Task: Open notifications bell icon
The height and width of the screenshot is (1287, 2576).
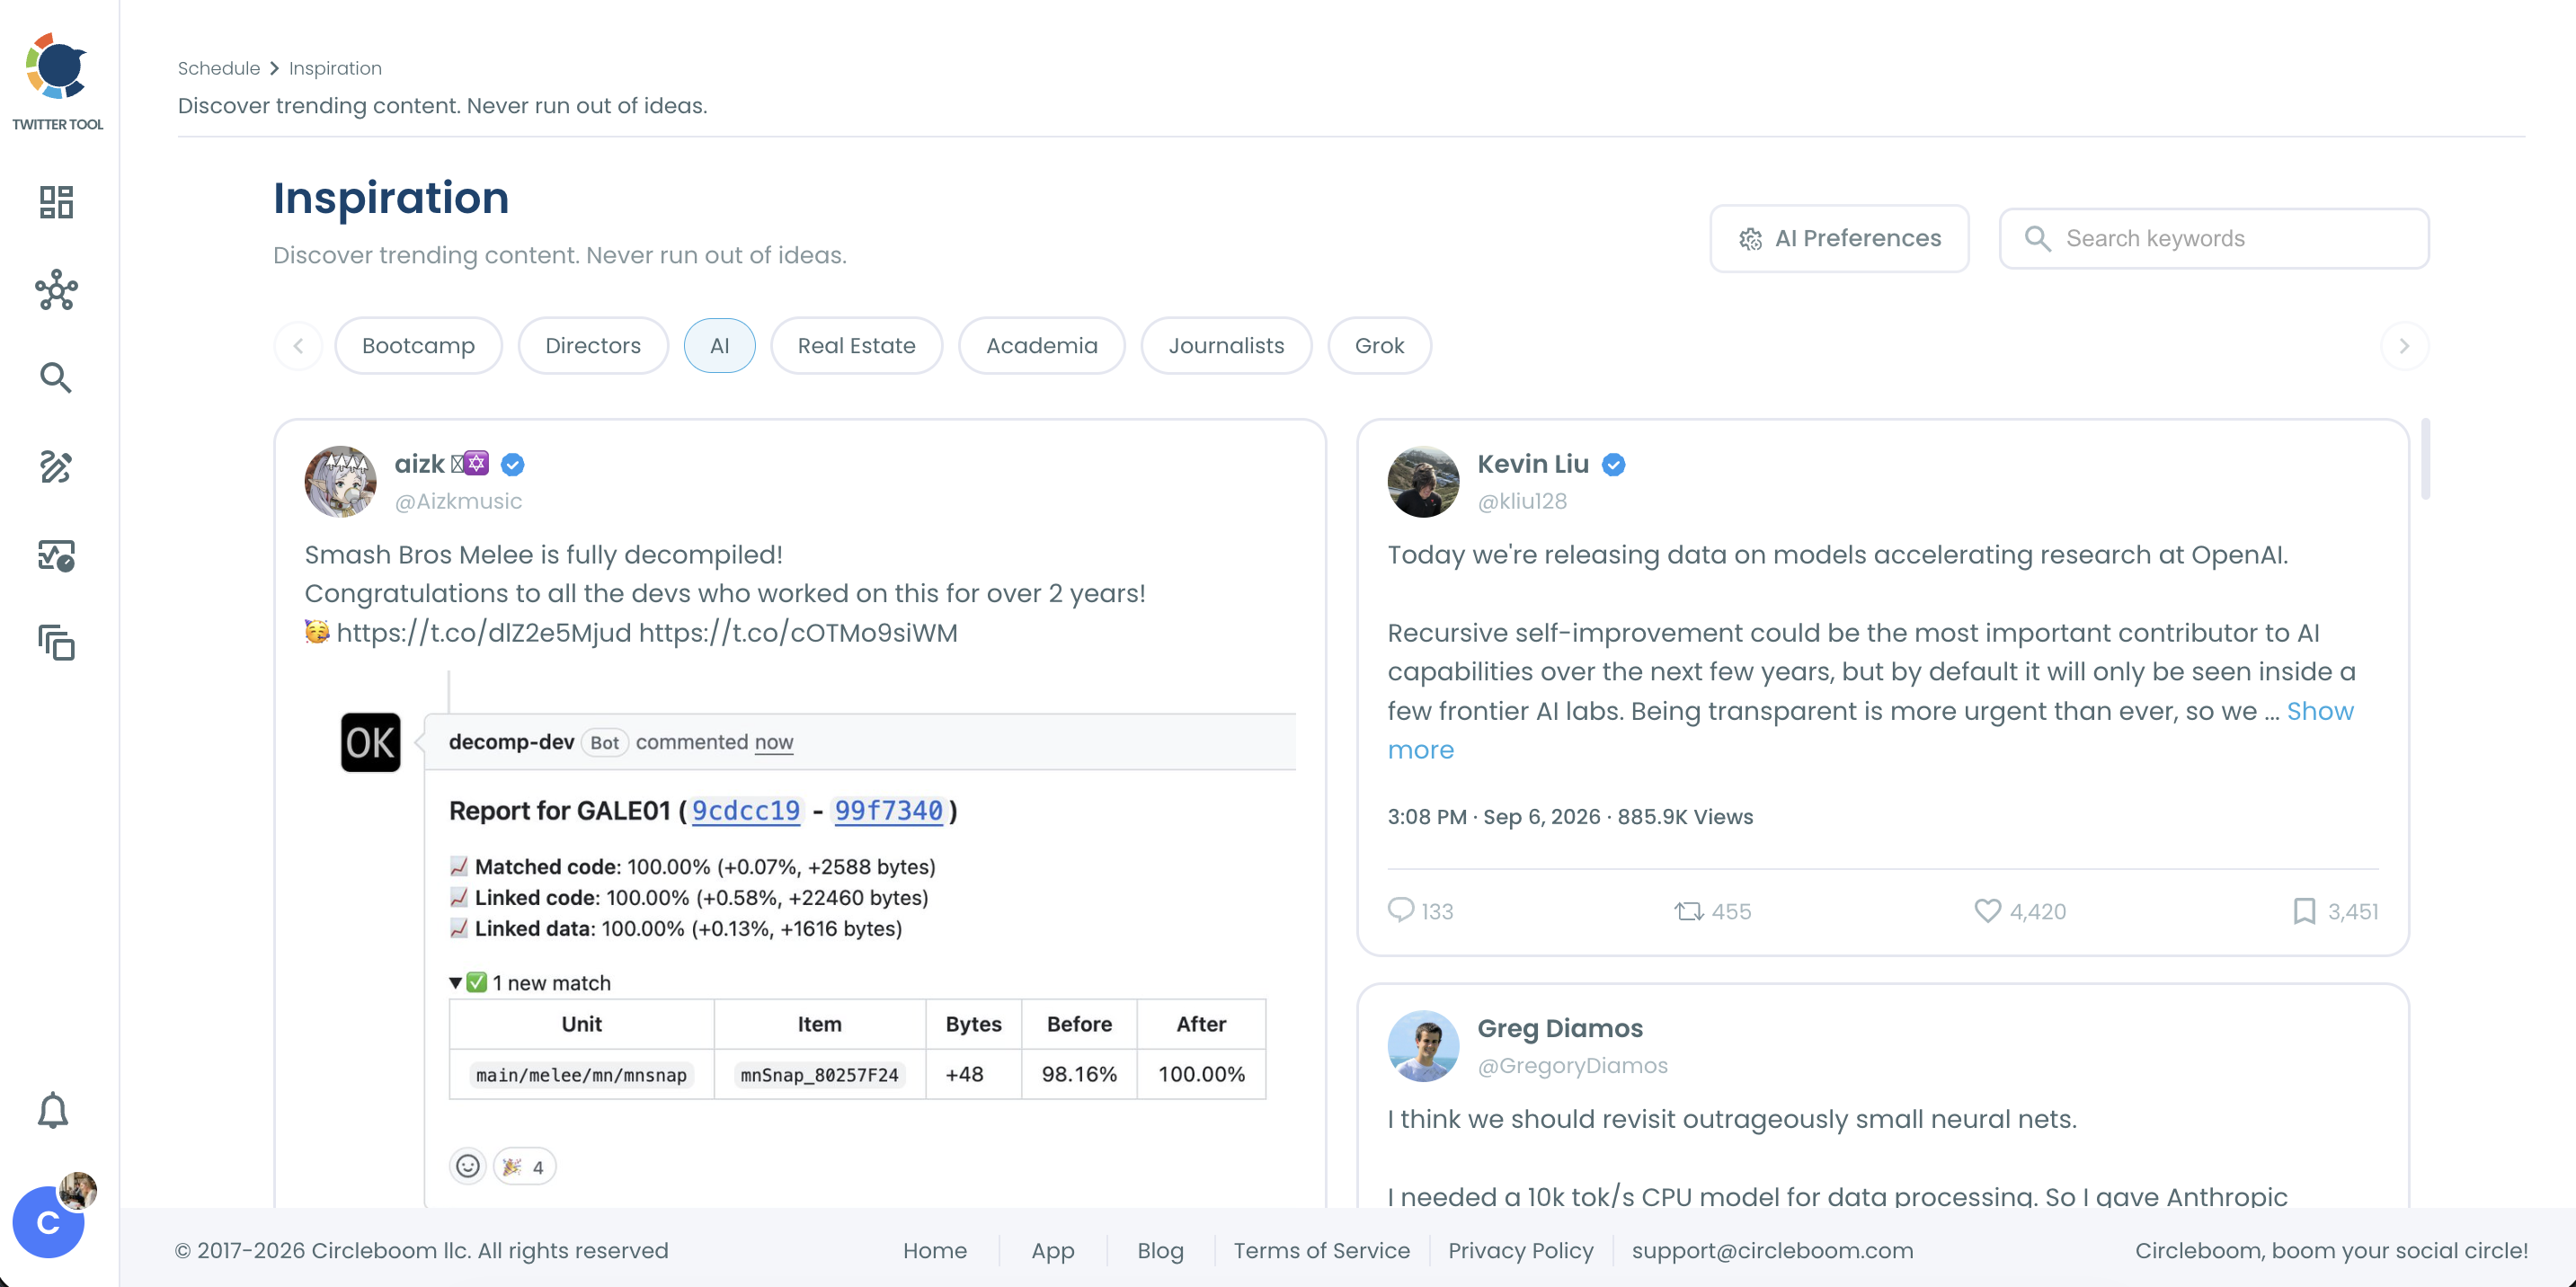Action: [53, 1111]
